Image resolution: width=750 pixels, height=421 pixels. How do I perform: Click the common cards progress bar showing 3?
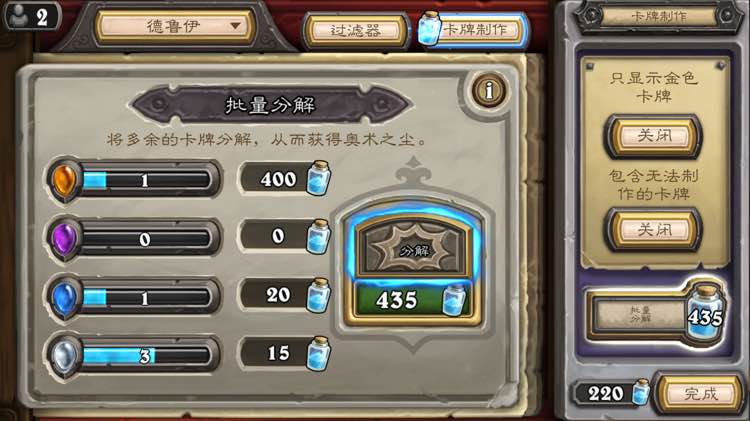[146, 356]
